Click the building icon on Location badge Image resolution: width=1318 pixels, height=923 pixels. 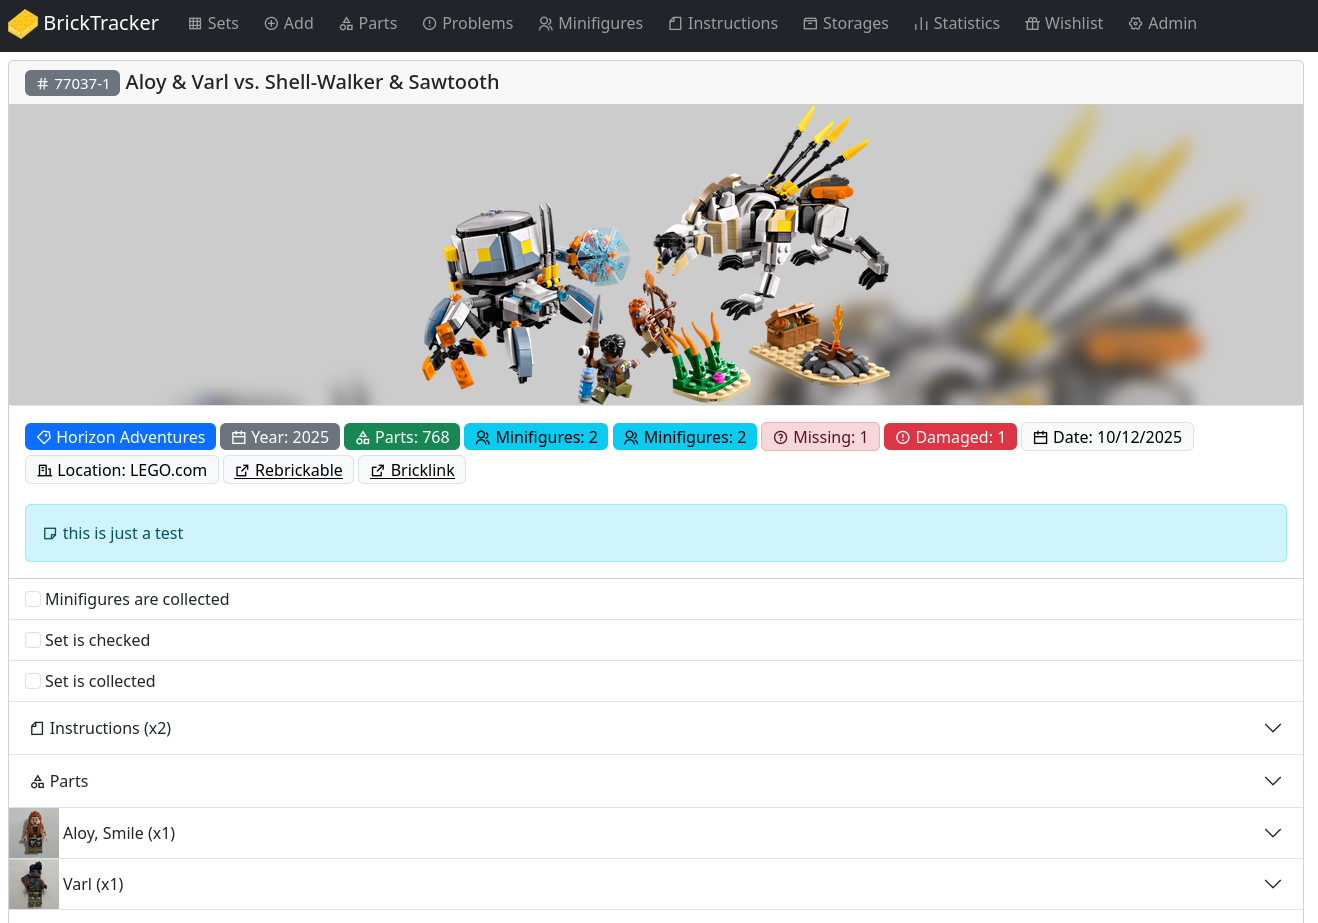(44, 471)
